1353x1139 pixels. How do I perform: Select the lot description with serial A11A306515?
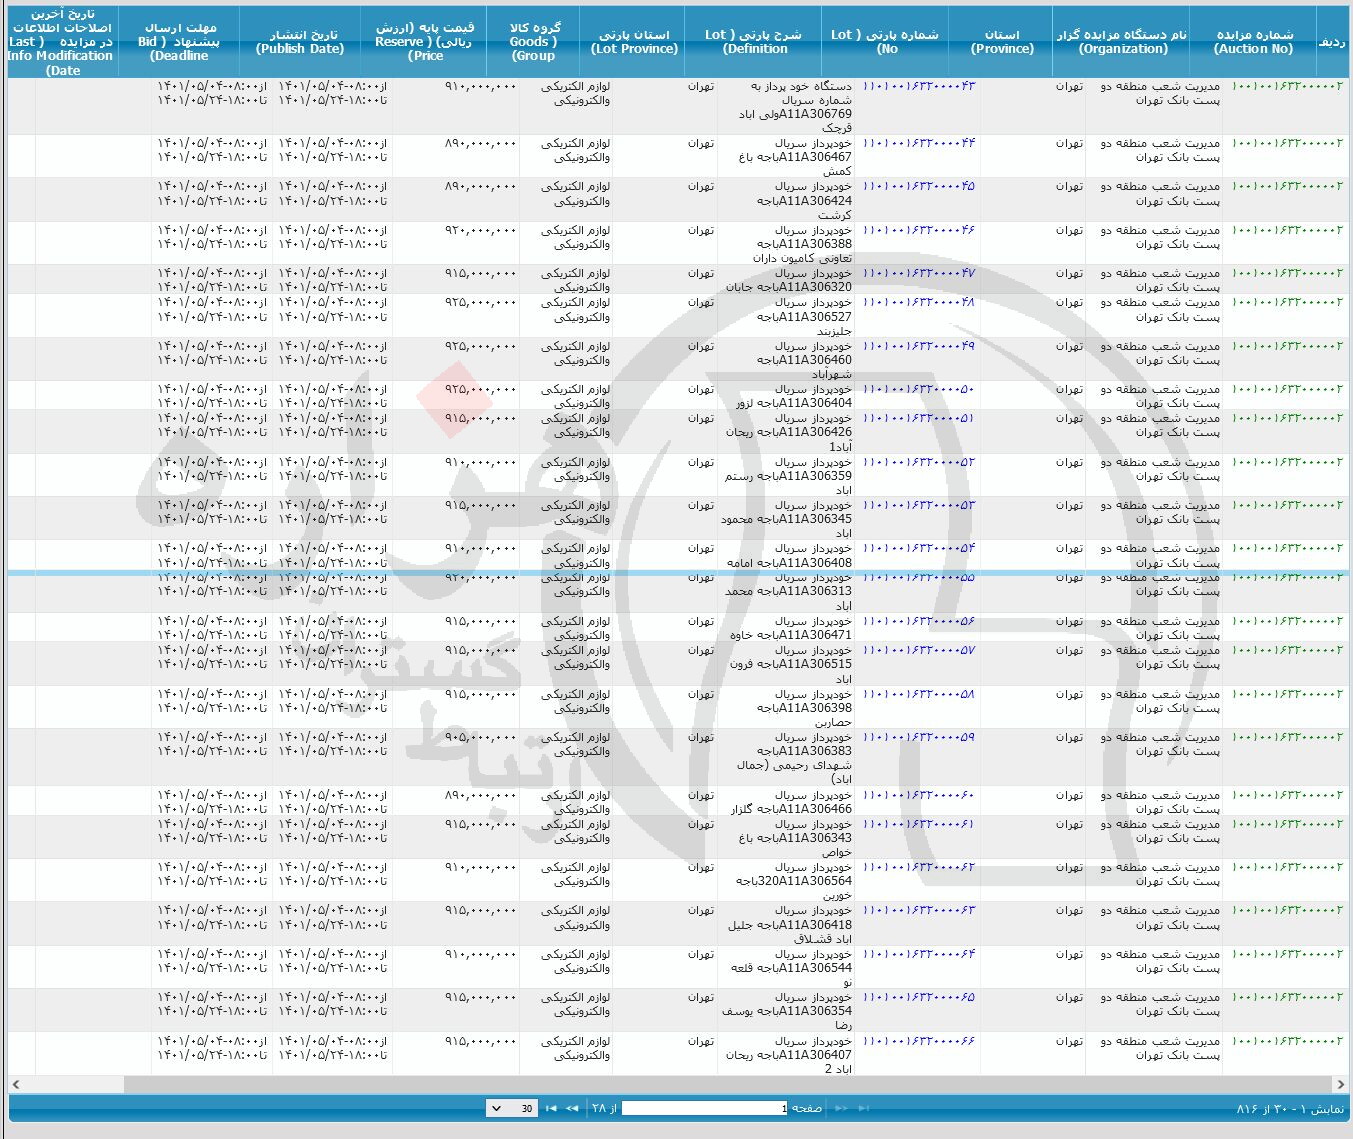[x=790, y=665]
